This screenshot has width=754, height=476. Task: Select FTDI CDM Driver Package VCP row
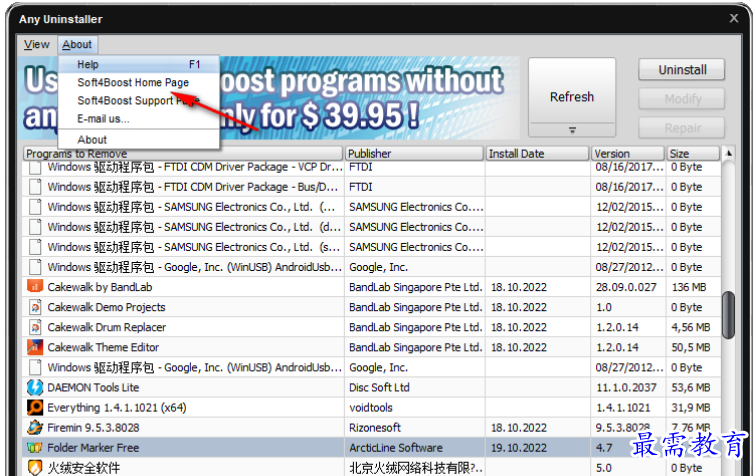click(x=372, y=167)
